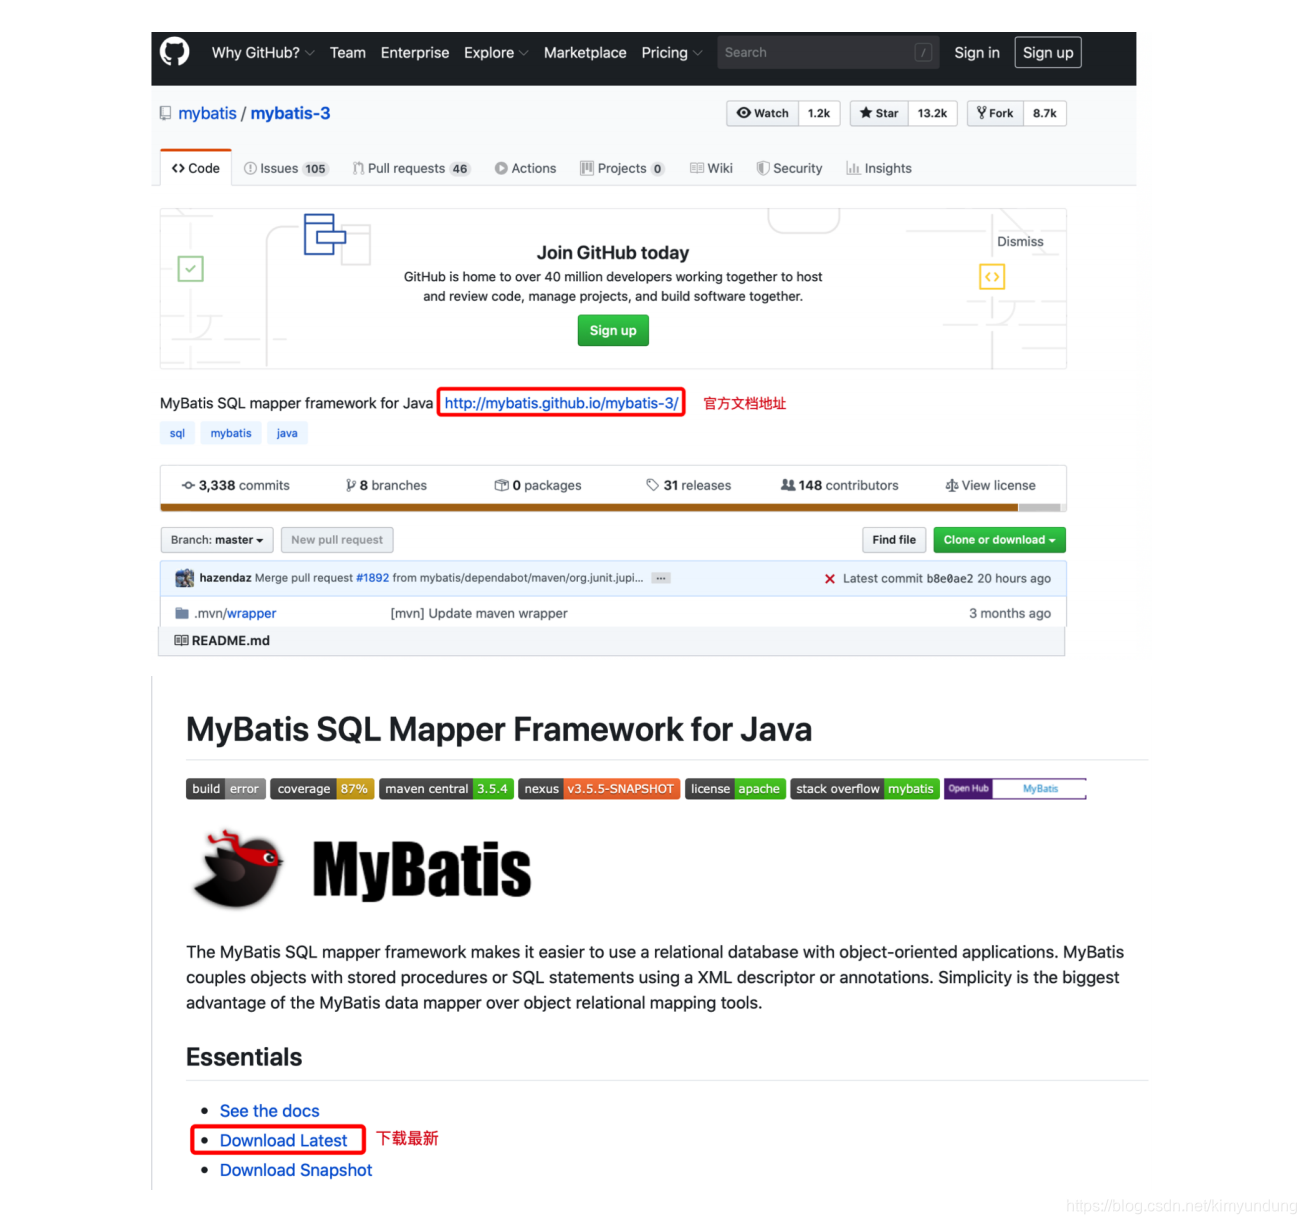Open the Insights tab
This screenshot has width=1306, height=1224.
[x=879, y=168]
